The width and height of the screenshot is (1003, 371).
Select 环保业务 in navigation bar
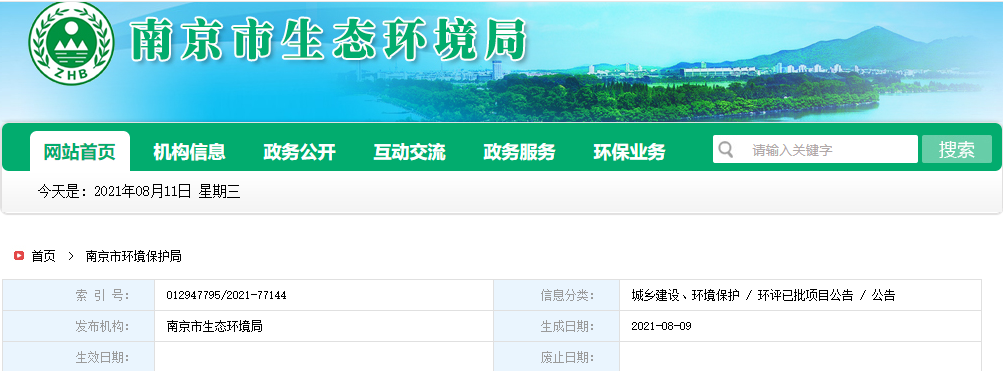click(x=629, y=152)
